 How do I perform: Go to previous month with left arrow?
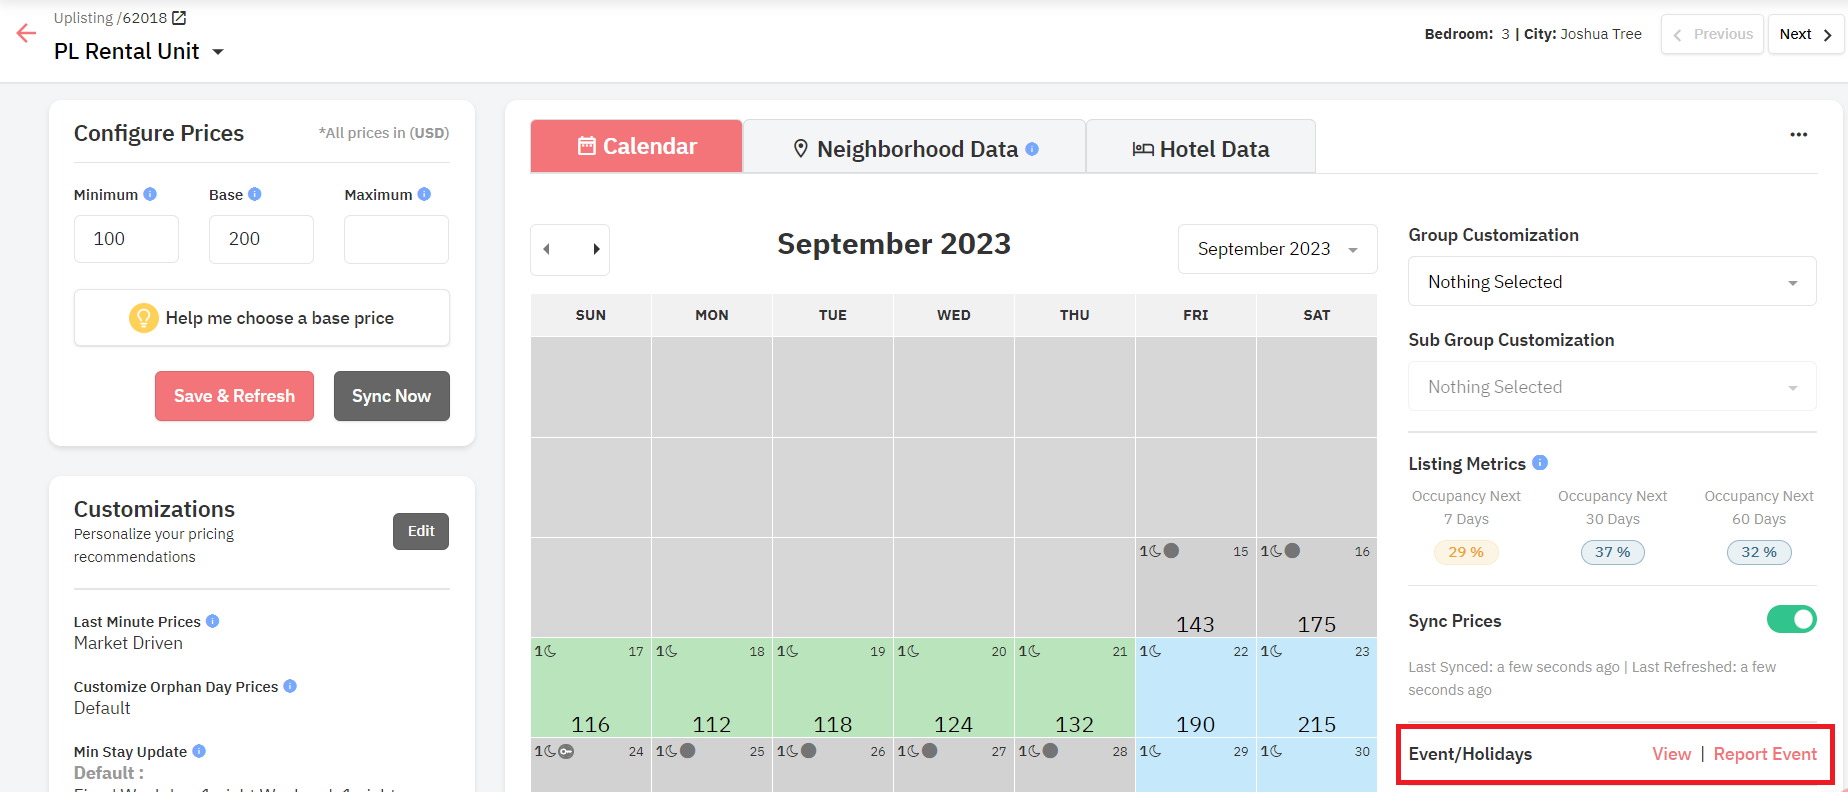click(x=547, y=249)
